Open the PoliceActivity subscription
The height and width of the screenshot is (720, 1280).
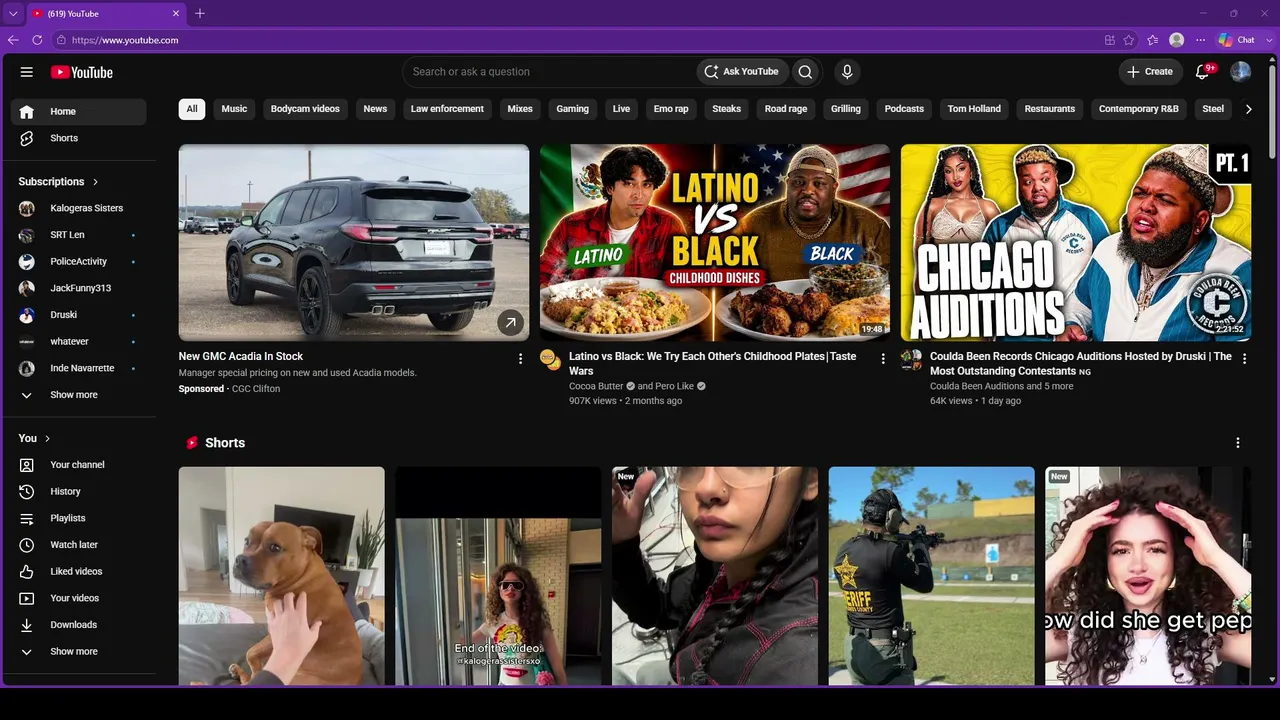point(79,262)
